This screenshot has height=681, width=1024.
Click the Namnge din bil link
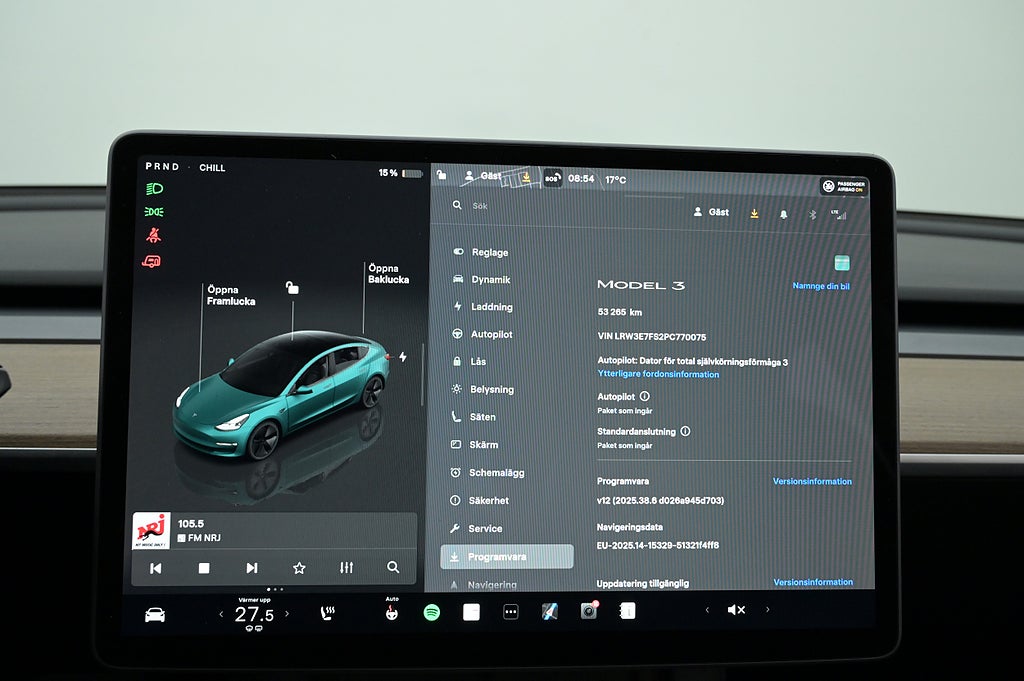(821, 286)
